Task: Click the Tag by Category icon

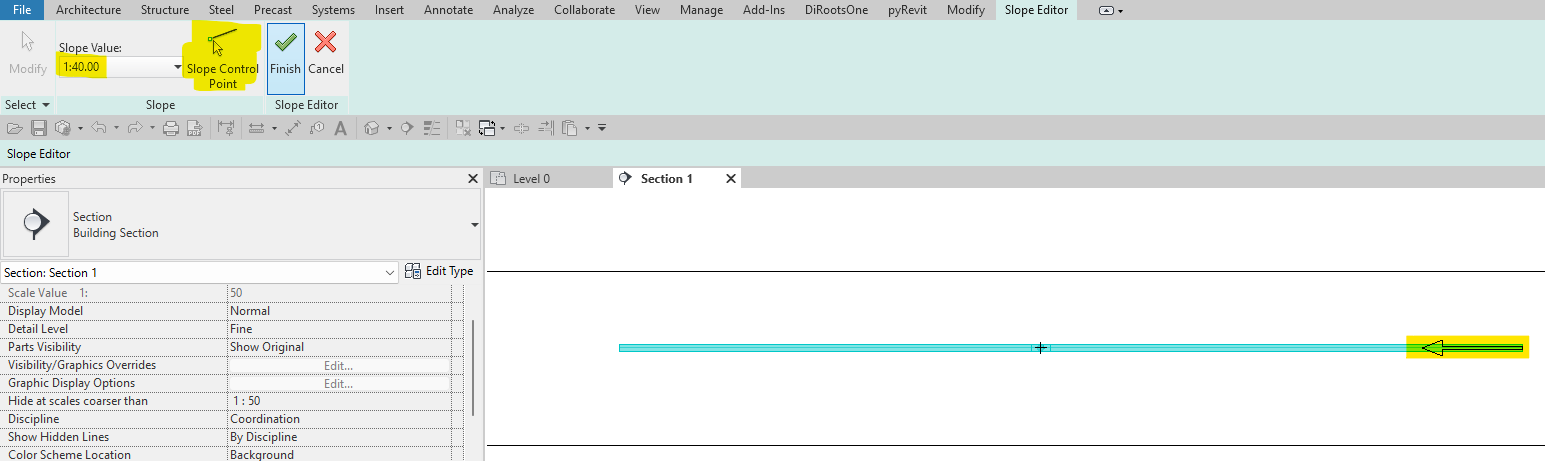Action: pos(317,128)
